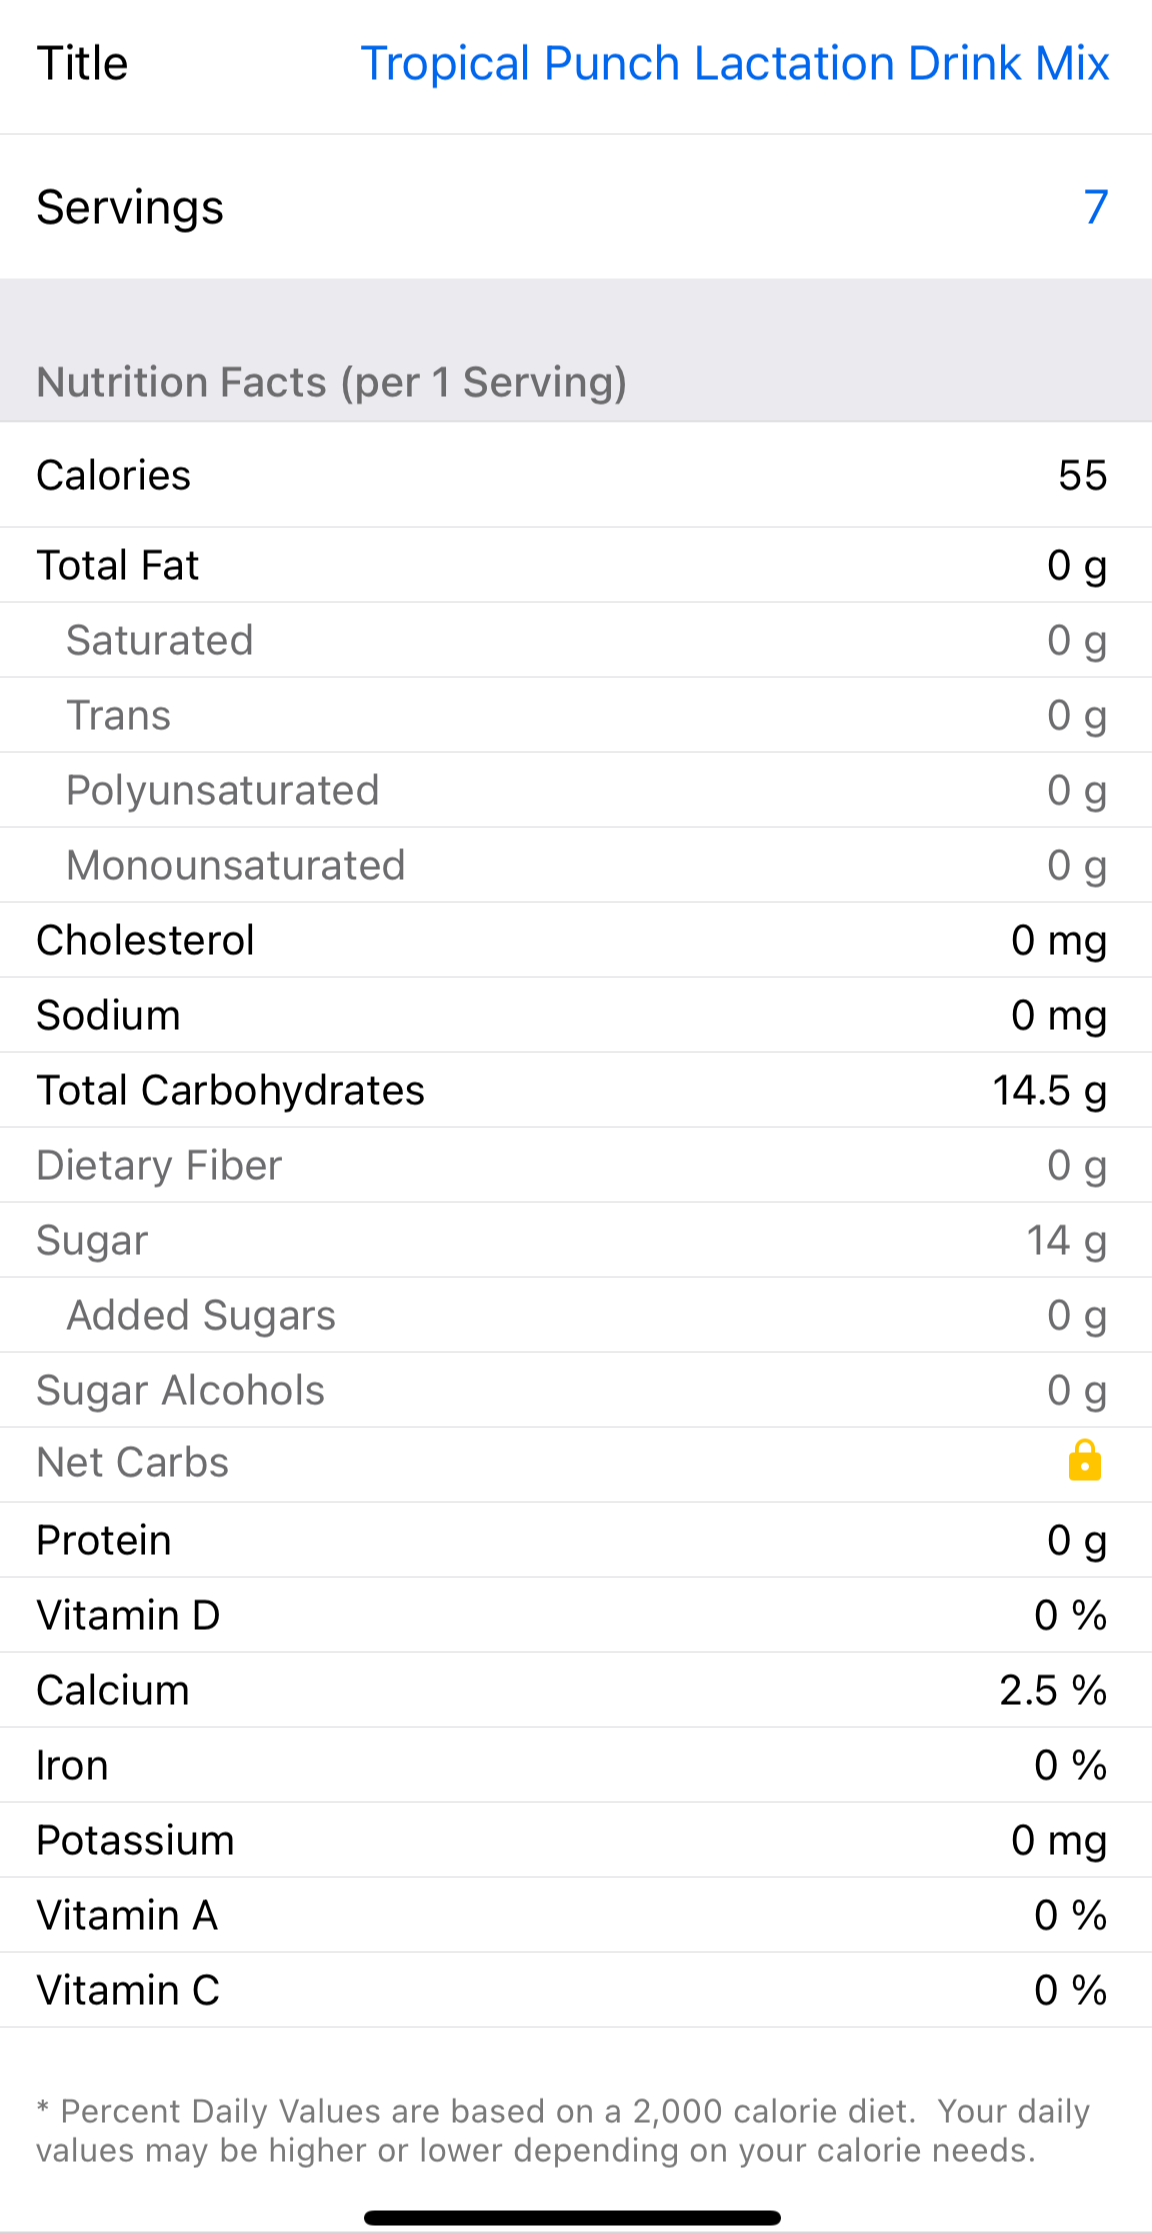
Task: Select Total Carbohydrates 14.5 g row
Action: pos(576,1090)
